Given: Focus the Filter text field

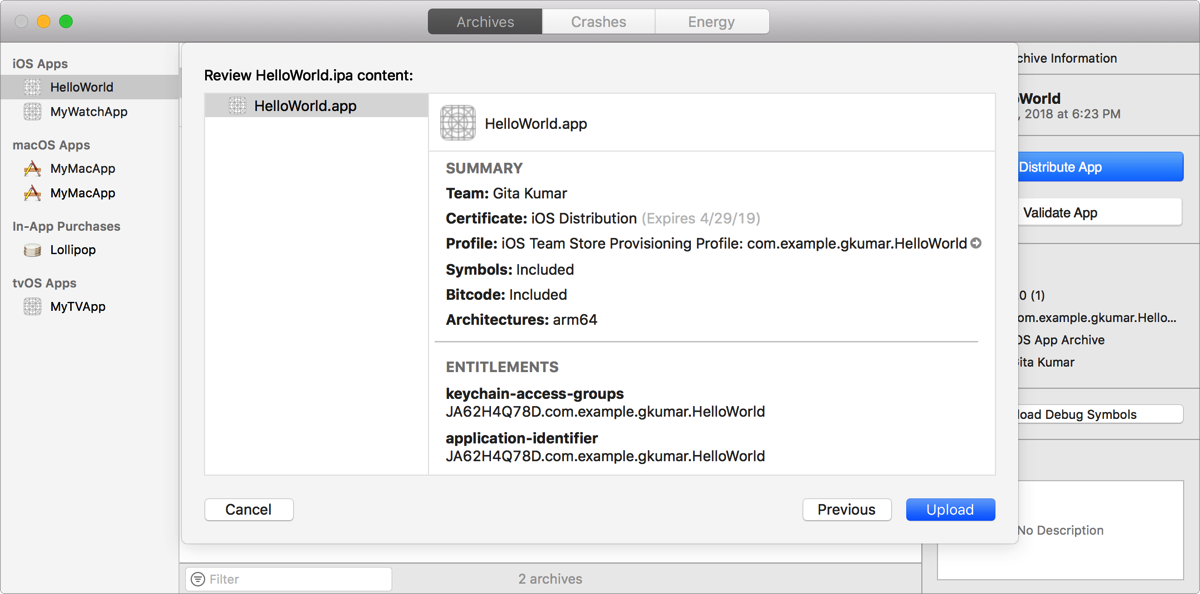Looking at the screenshot, I should (x=295, y=579).
